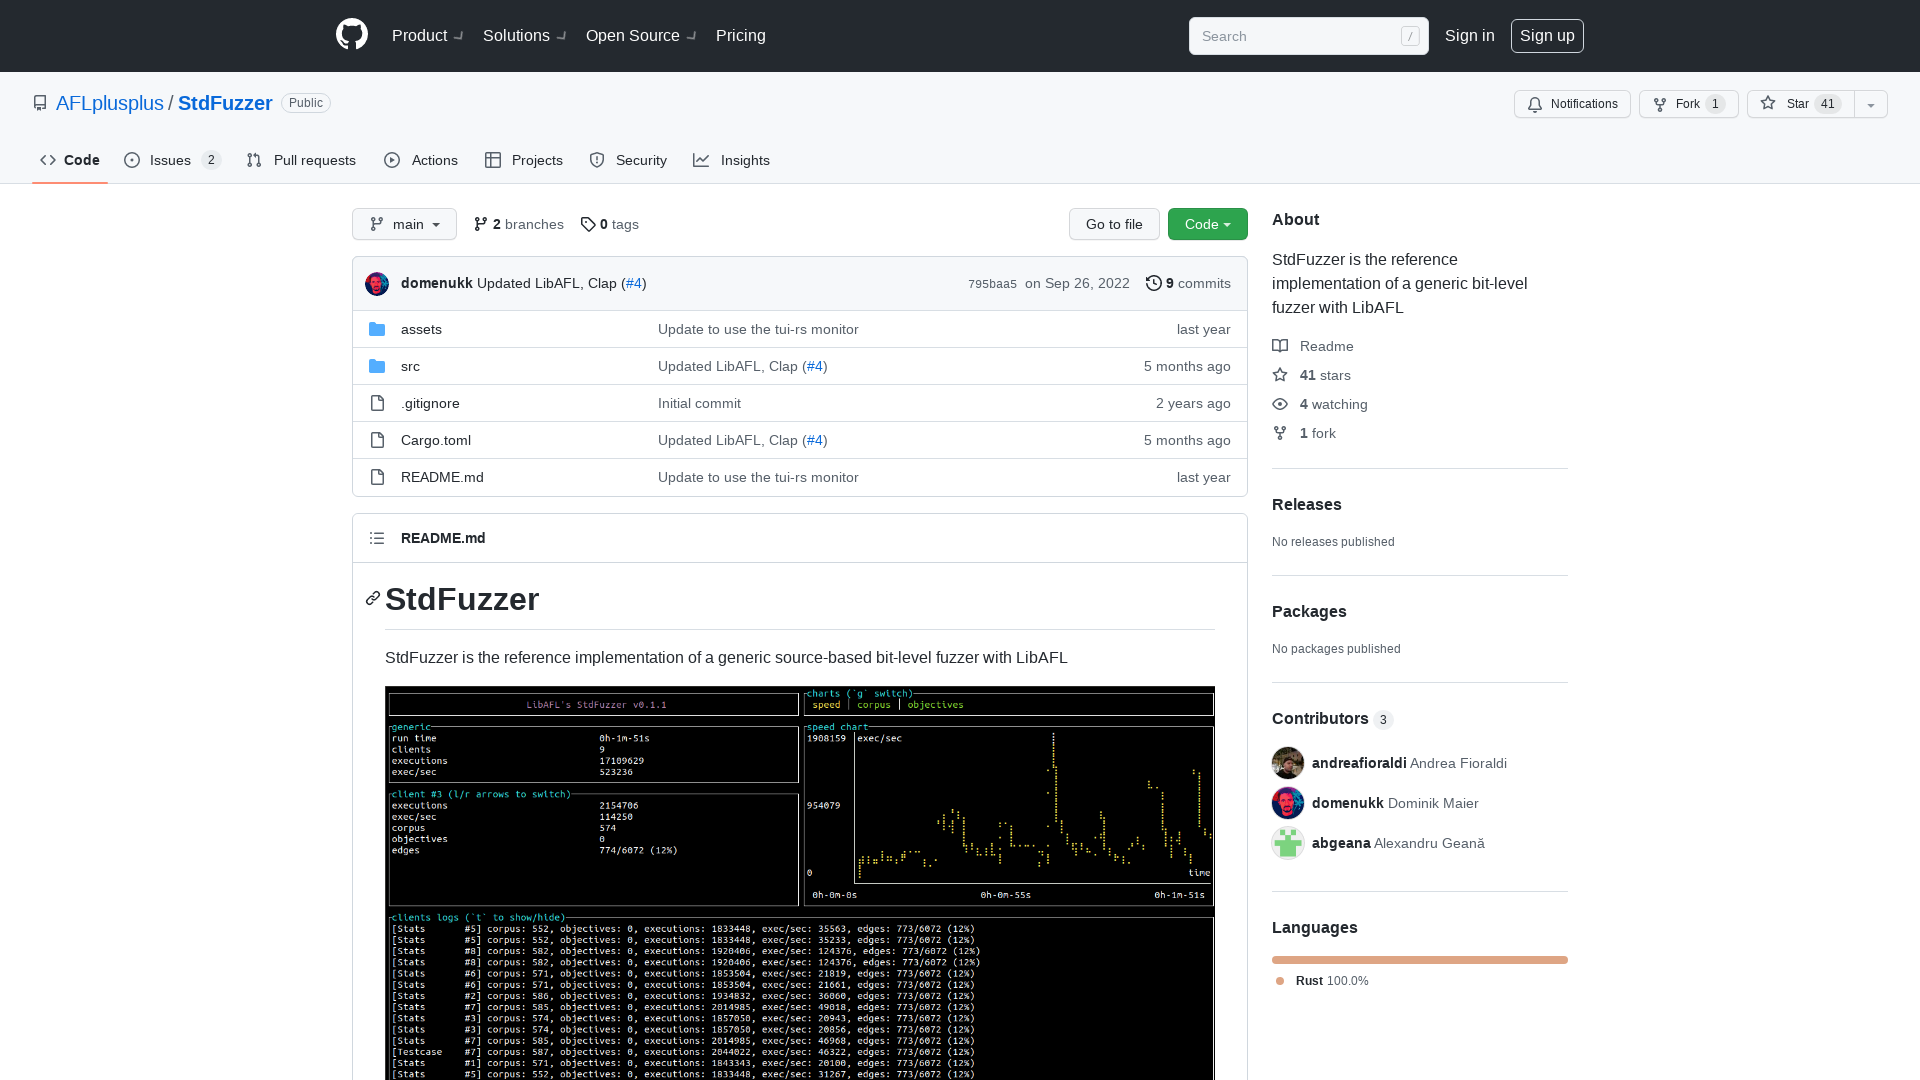Screen dimensions: 1920x1080
Task: Click the .gitignore file icon
Action: pos(377,403)
